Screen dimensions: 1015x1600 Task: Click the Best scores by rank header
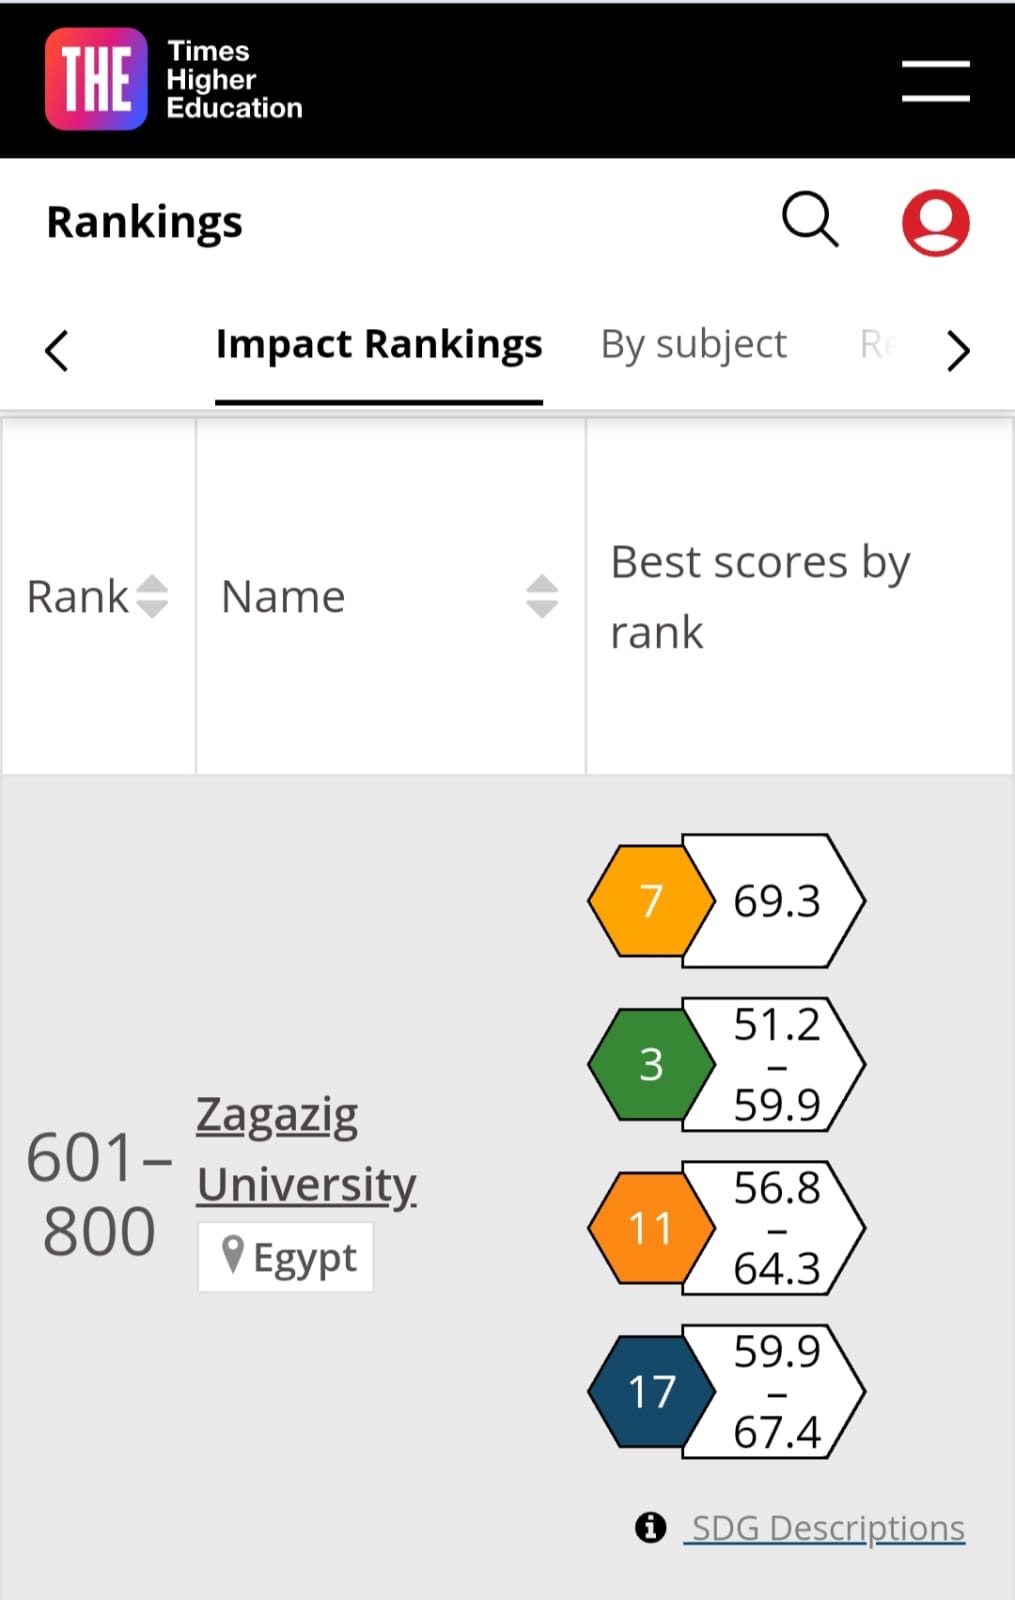[760, 596]
